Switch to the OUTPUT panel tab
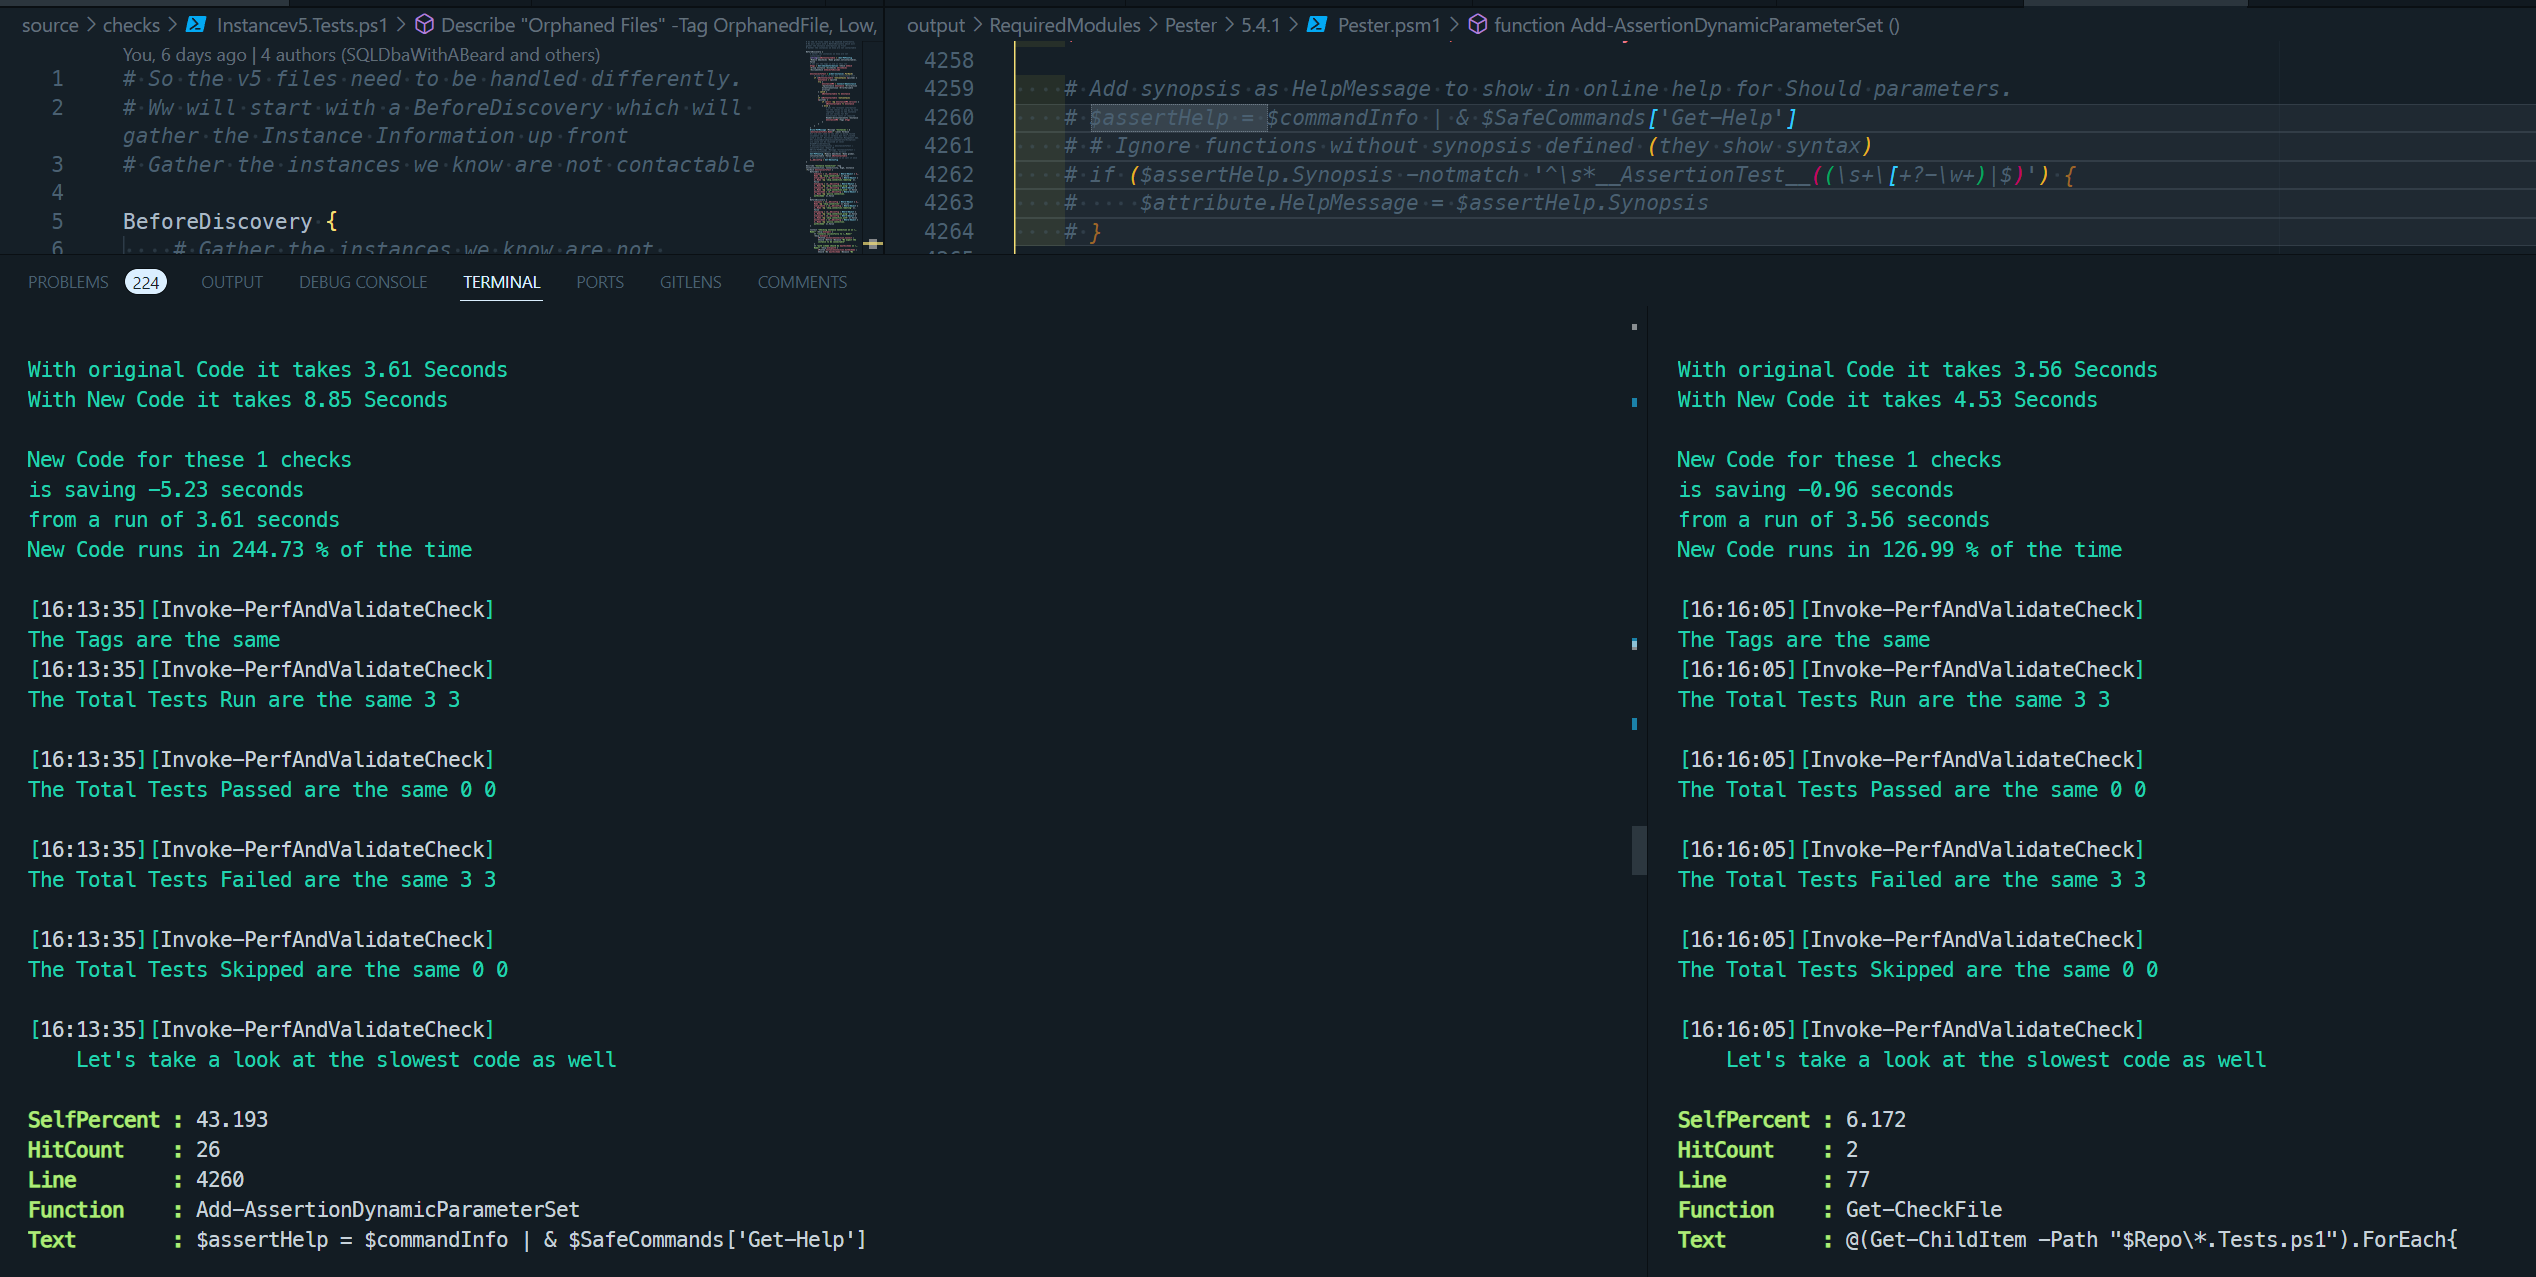Image resolution: width=2536 pixels, height=1277 pixels. (x=231, y=282)
